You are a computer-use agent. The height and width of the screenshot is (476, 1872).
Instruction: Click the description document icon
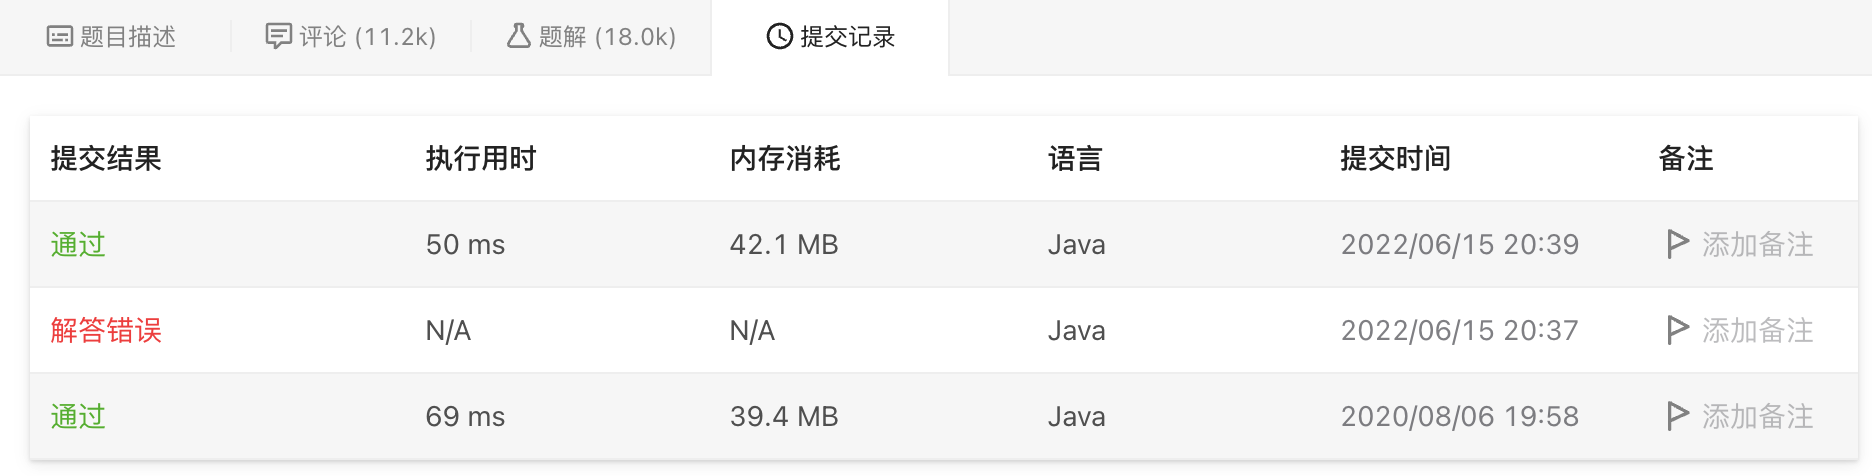(60, 37)
